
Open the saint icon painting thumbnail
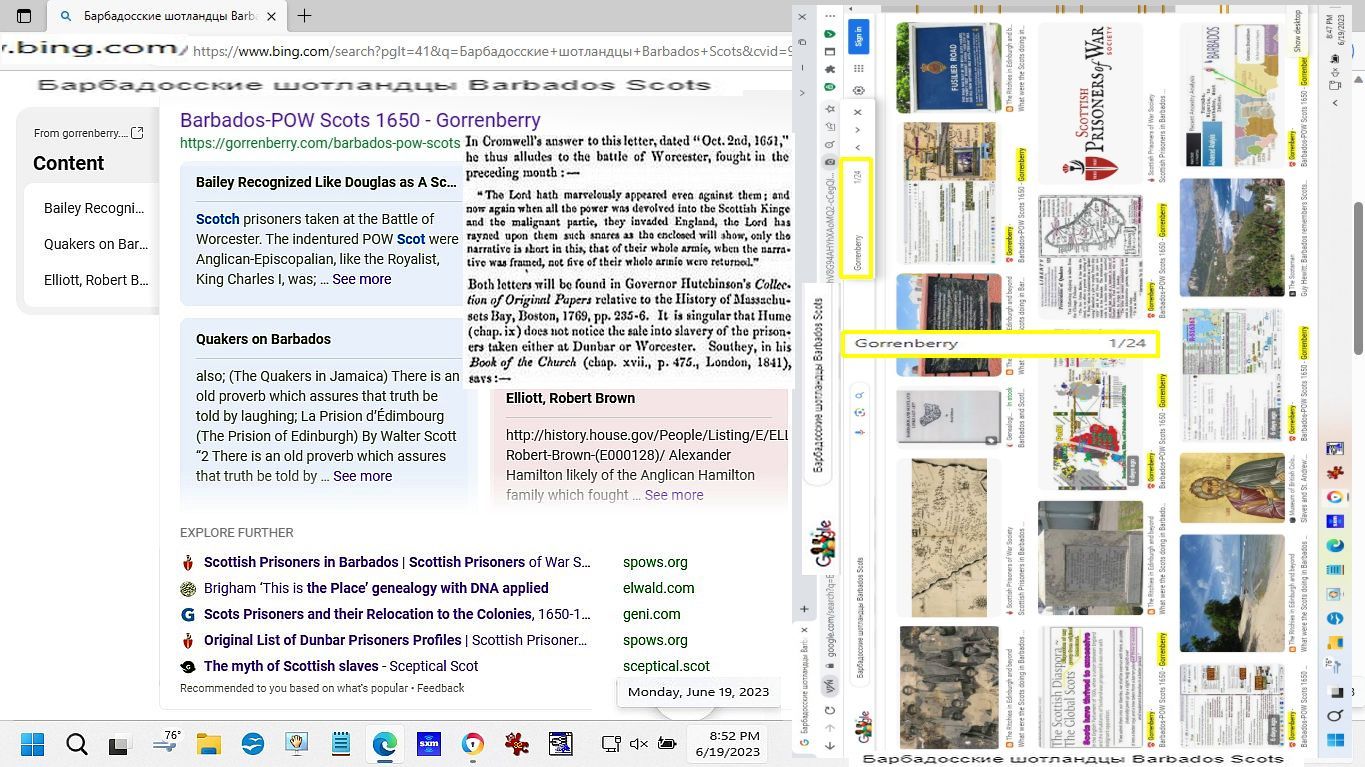[x=1232, y=487]
